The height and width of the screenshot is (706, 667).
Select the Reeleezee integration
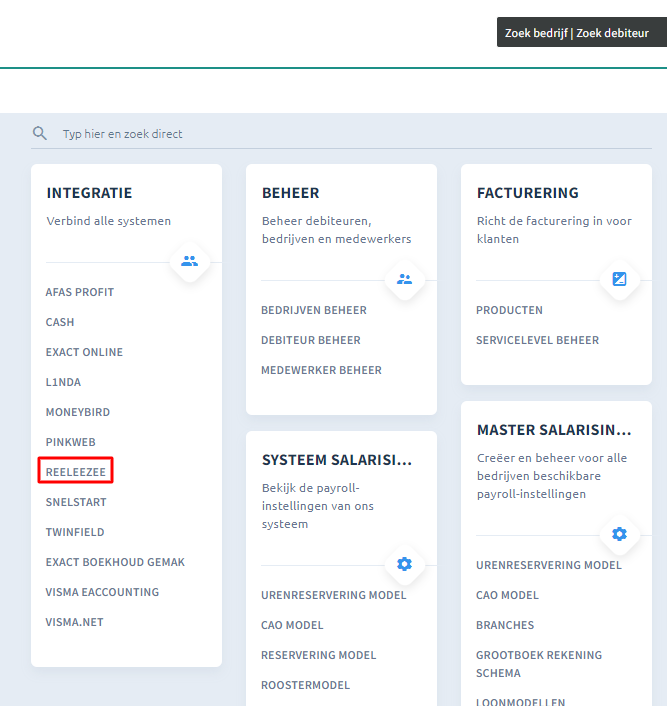[76, 472]
